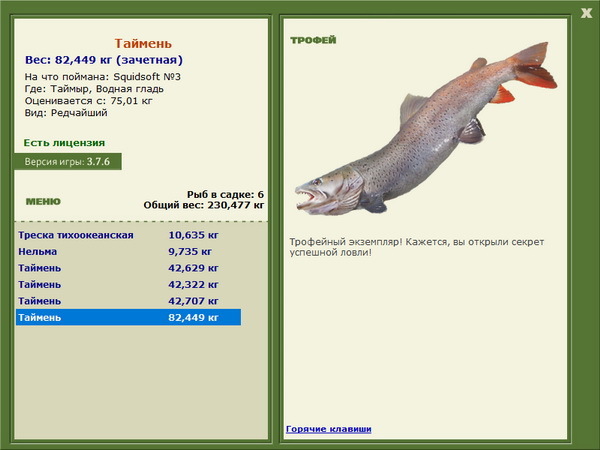Click the Вес: 82,449 кг (зачетная) line
This screenshot has width=600, height=450.
[104, 60]
